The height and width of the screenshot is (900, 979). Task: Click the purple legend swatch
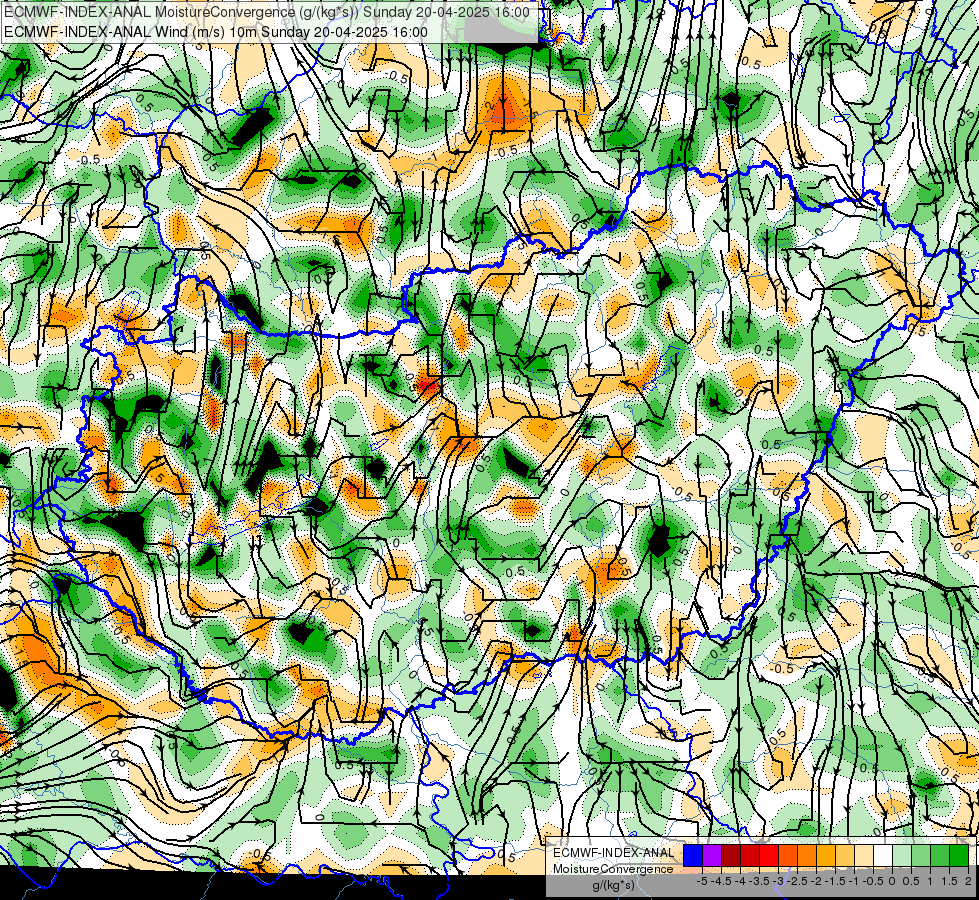tap(712, 855)
